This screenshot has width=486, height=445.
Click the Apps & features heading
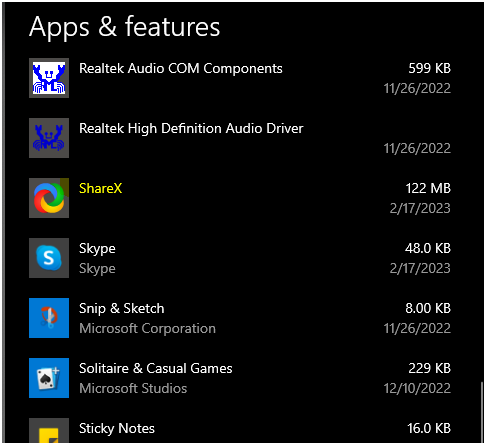(125, 27)
